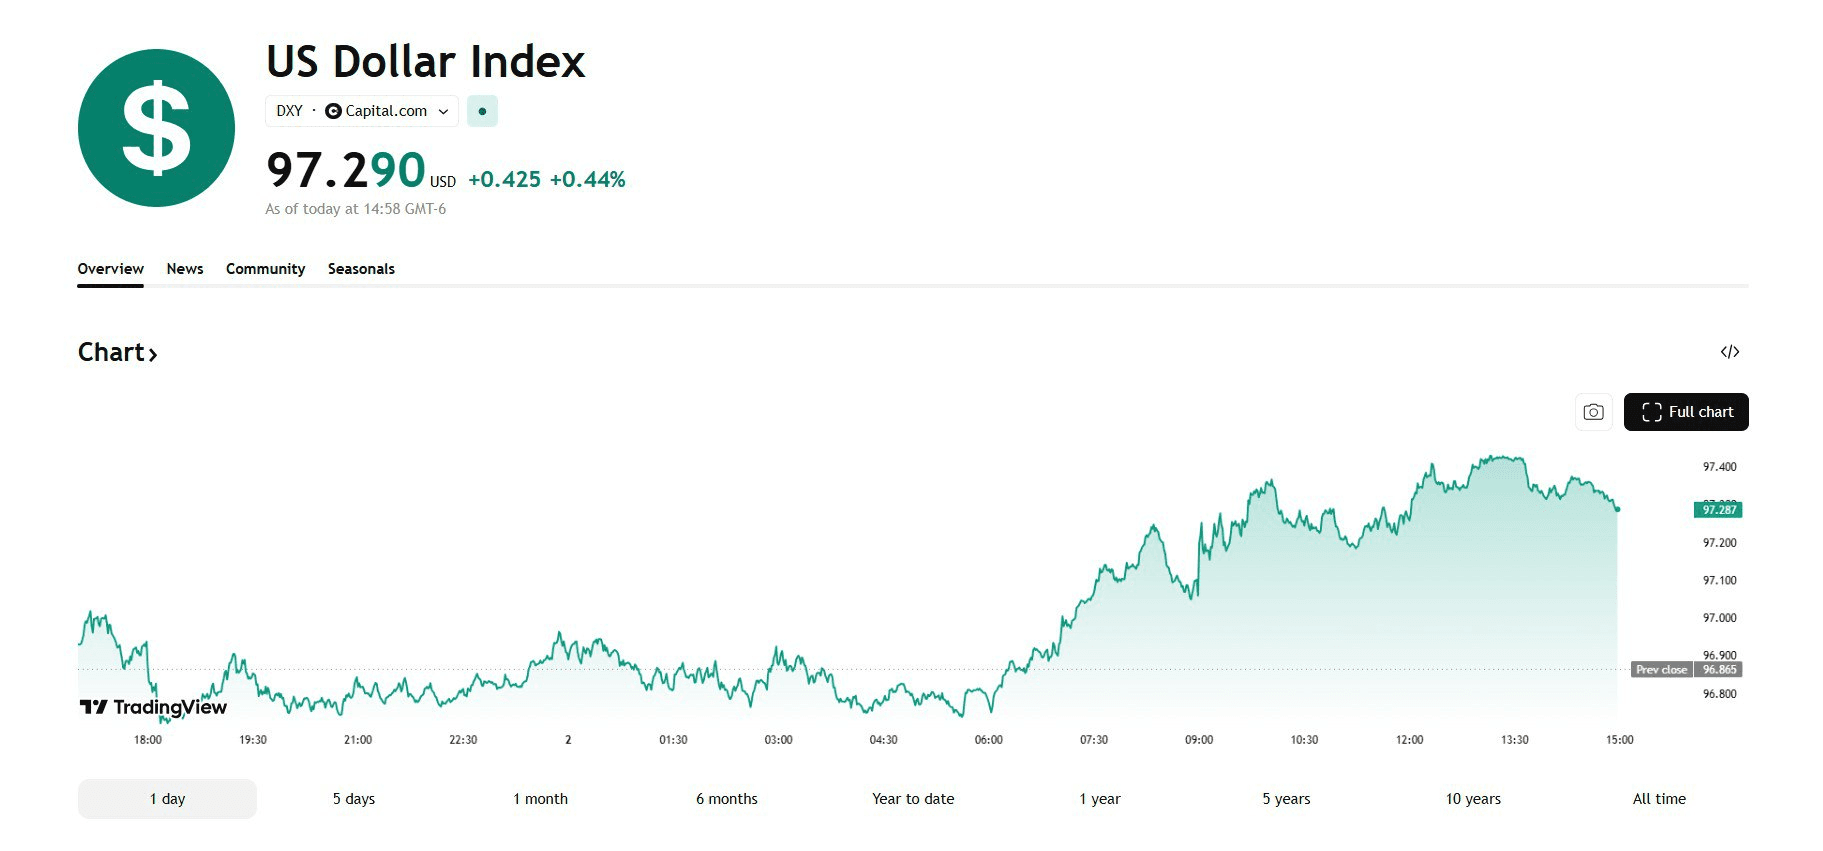Switch chart range to 5 days
1823x851 pixels.
pos(354,799)
